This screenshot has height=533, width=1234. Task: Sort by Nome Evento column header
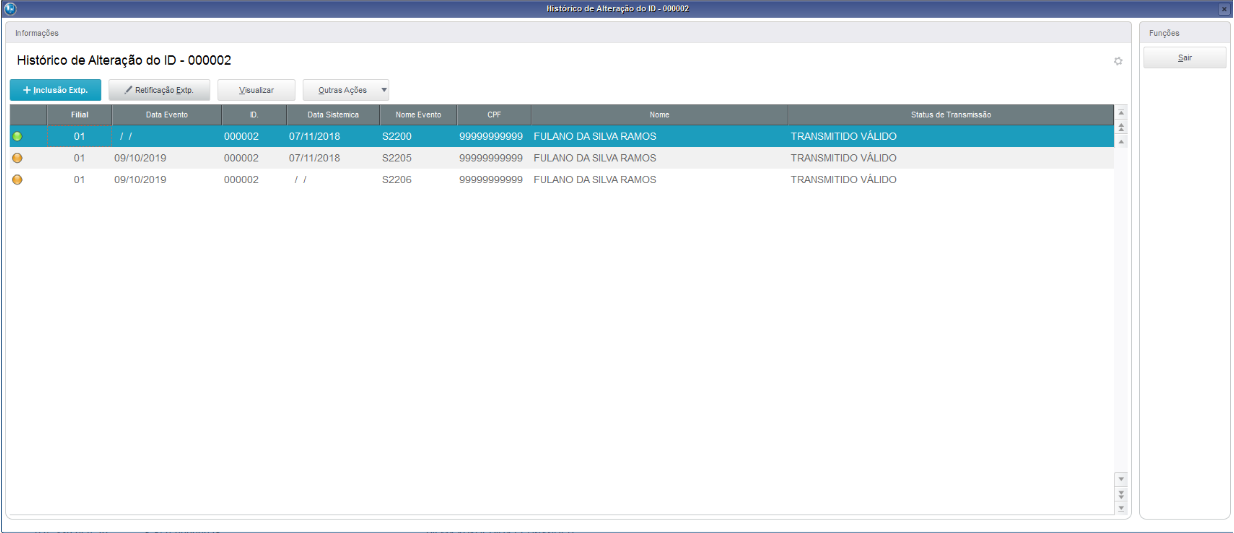click(418, 115)
